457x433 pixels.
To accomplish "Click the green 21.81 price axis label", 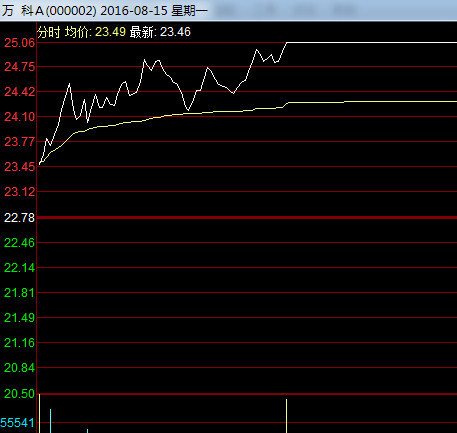I will pos(19,293).
